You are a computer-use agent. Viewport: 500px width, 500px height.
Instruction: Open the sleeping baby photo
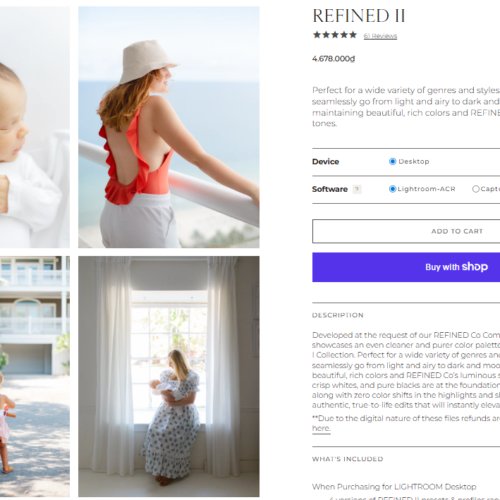35,127
